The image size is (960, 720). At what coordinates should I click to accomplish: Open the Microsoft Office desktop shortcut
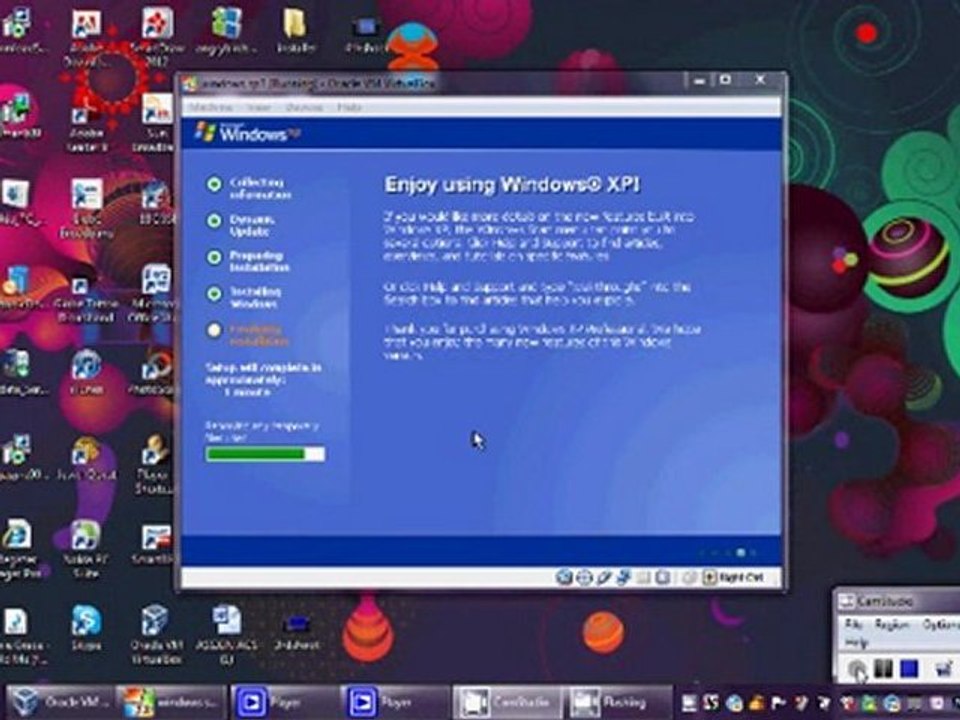pos(154,294)
